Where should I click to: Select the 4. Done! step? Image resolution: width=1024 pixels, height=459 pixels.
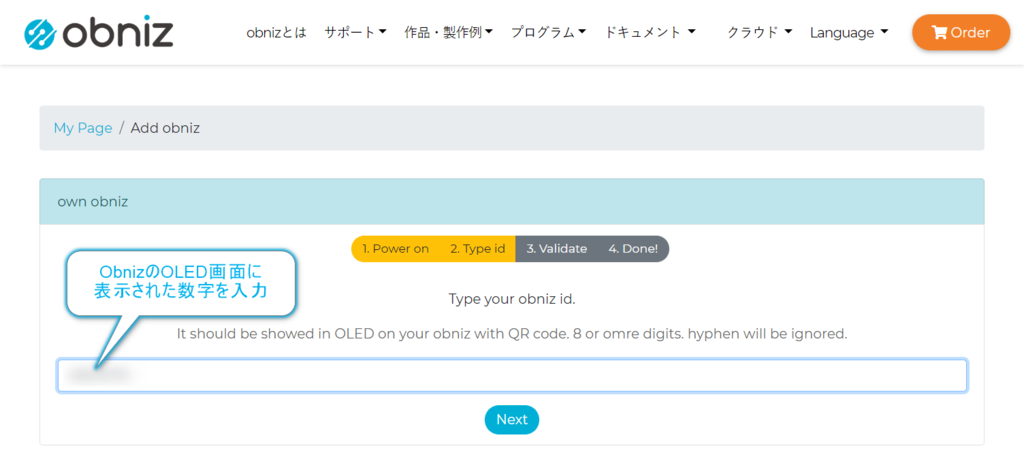coord(633,249)
